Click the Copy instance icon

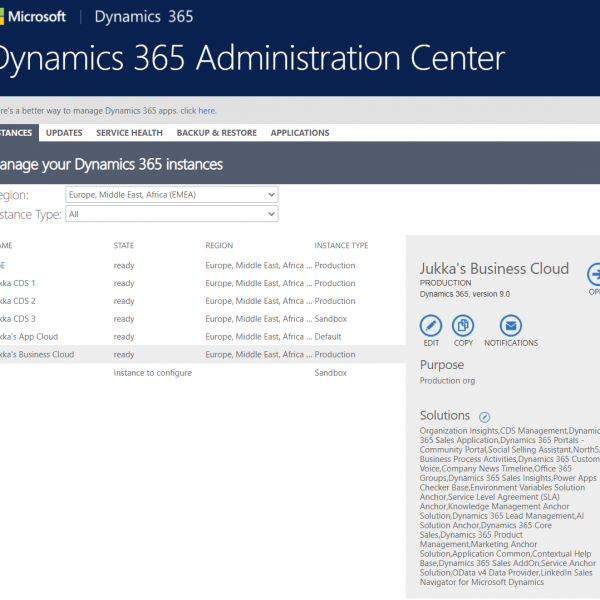pyautogui.click(x=463, y=326)
